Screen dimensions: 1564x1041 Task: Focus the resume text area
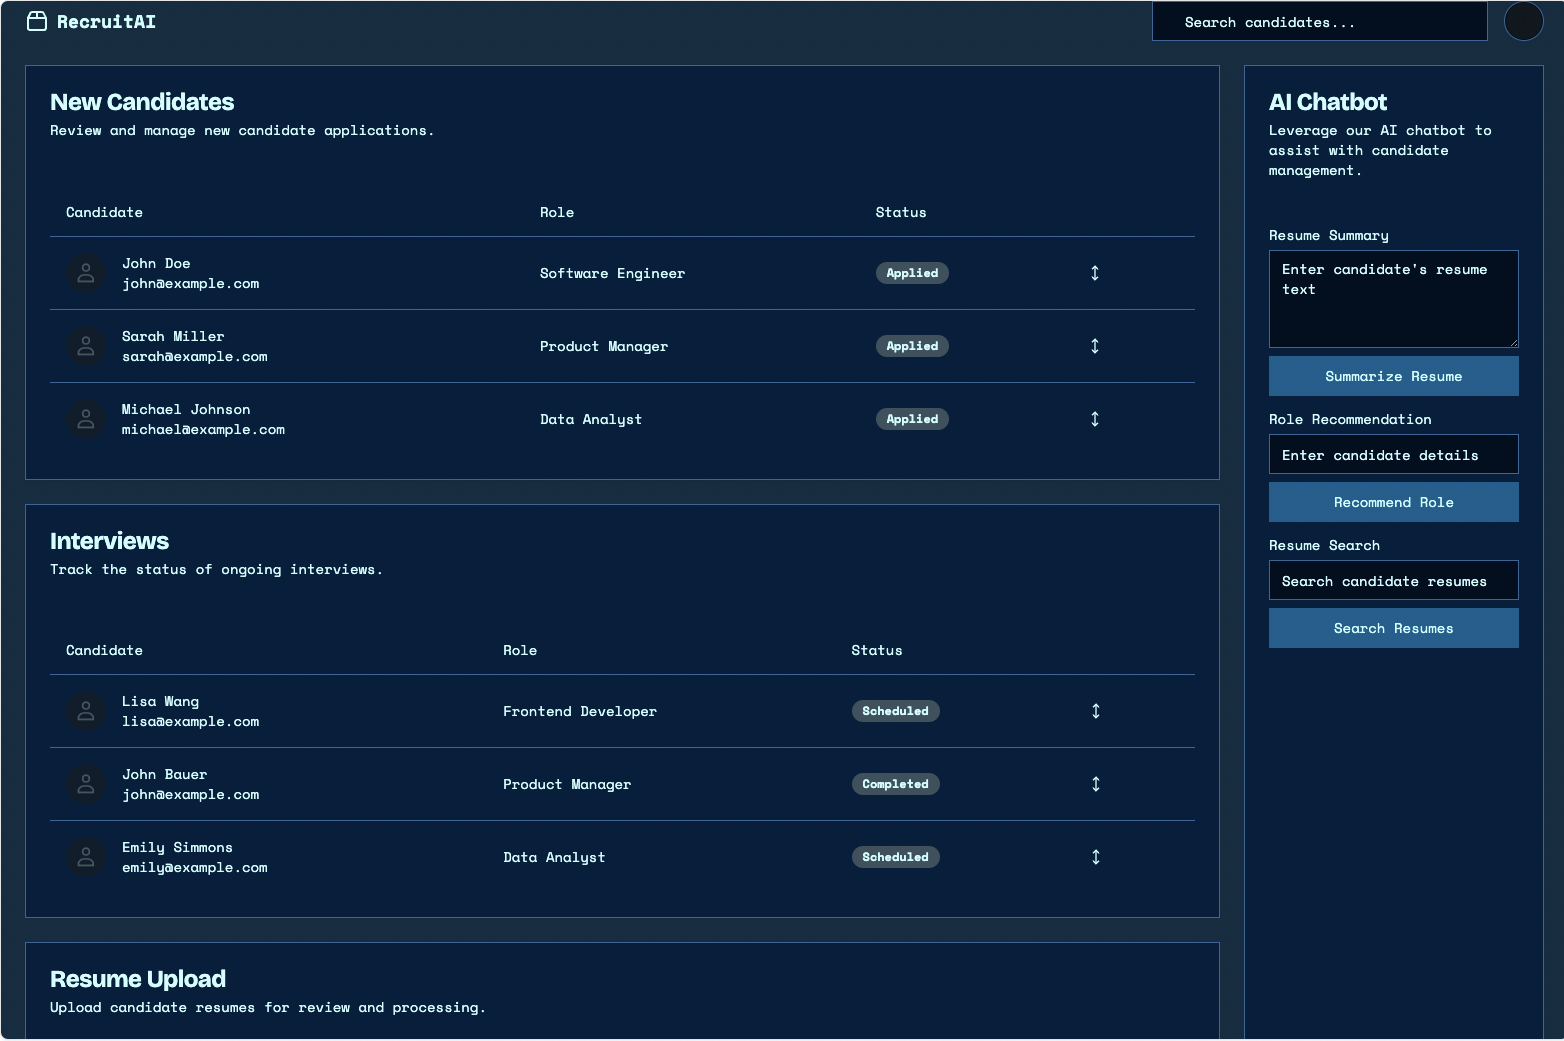click(1393, 299)
